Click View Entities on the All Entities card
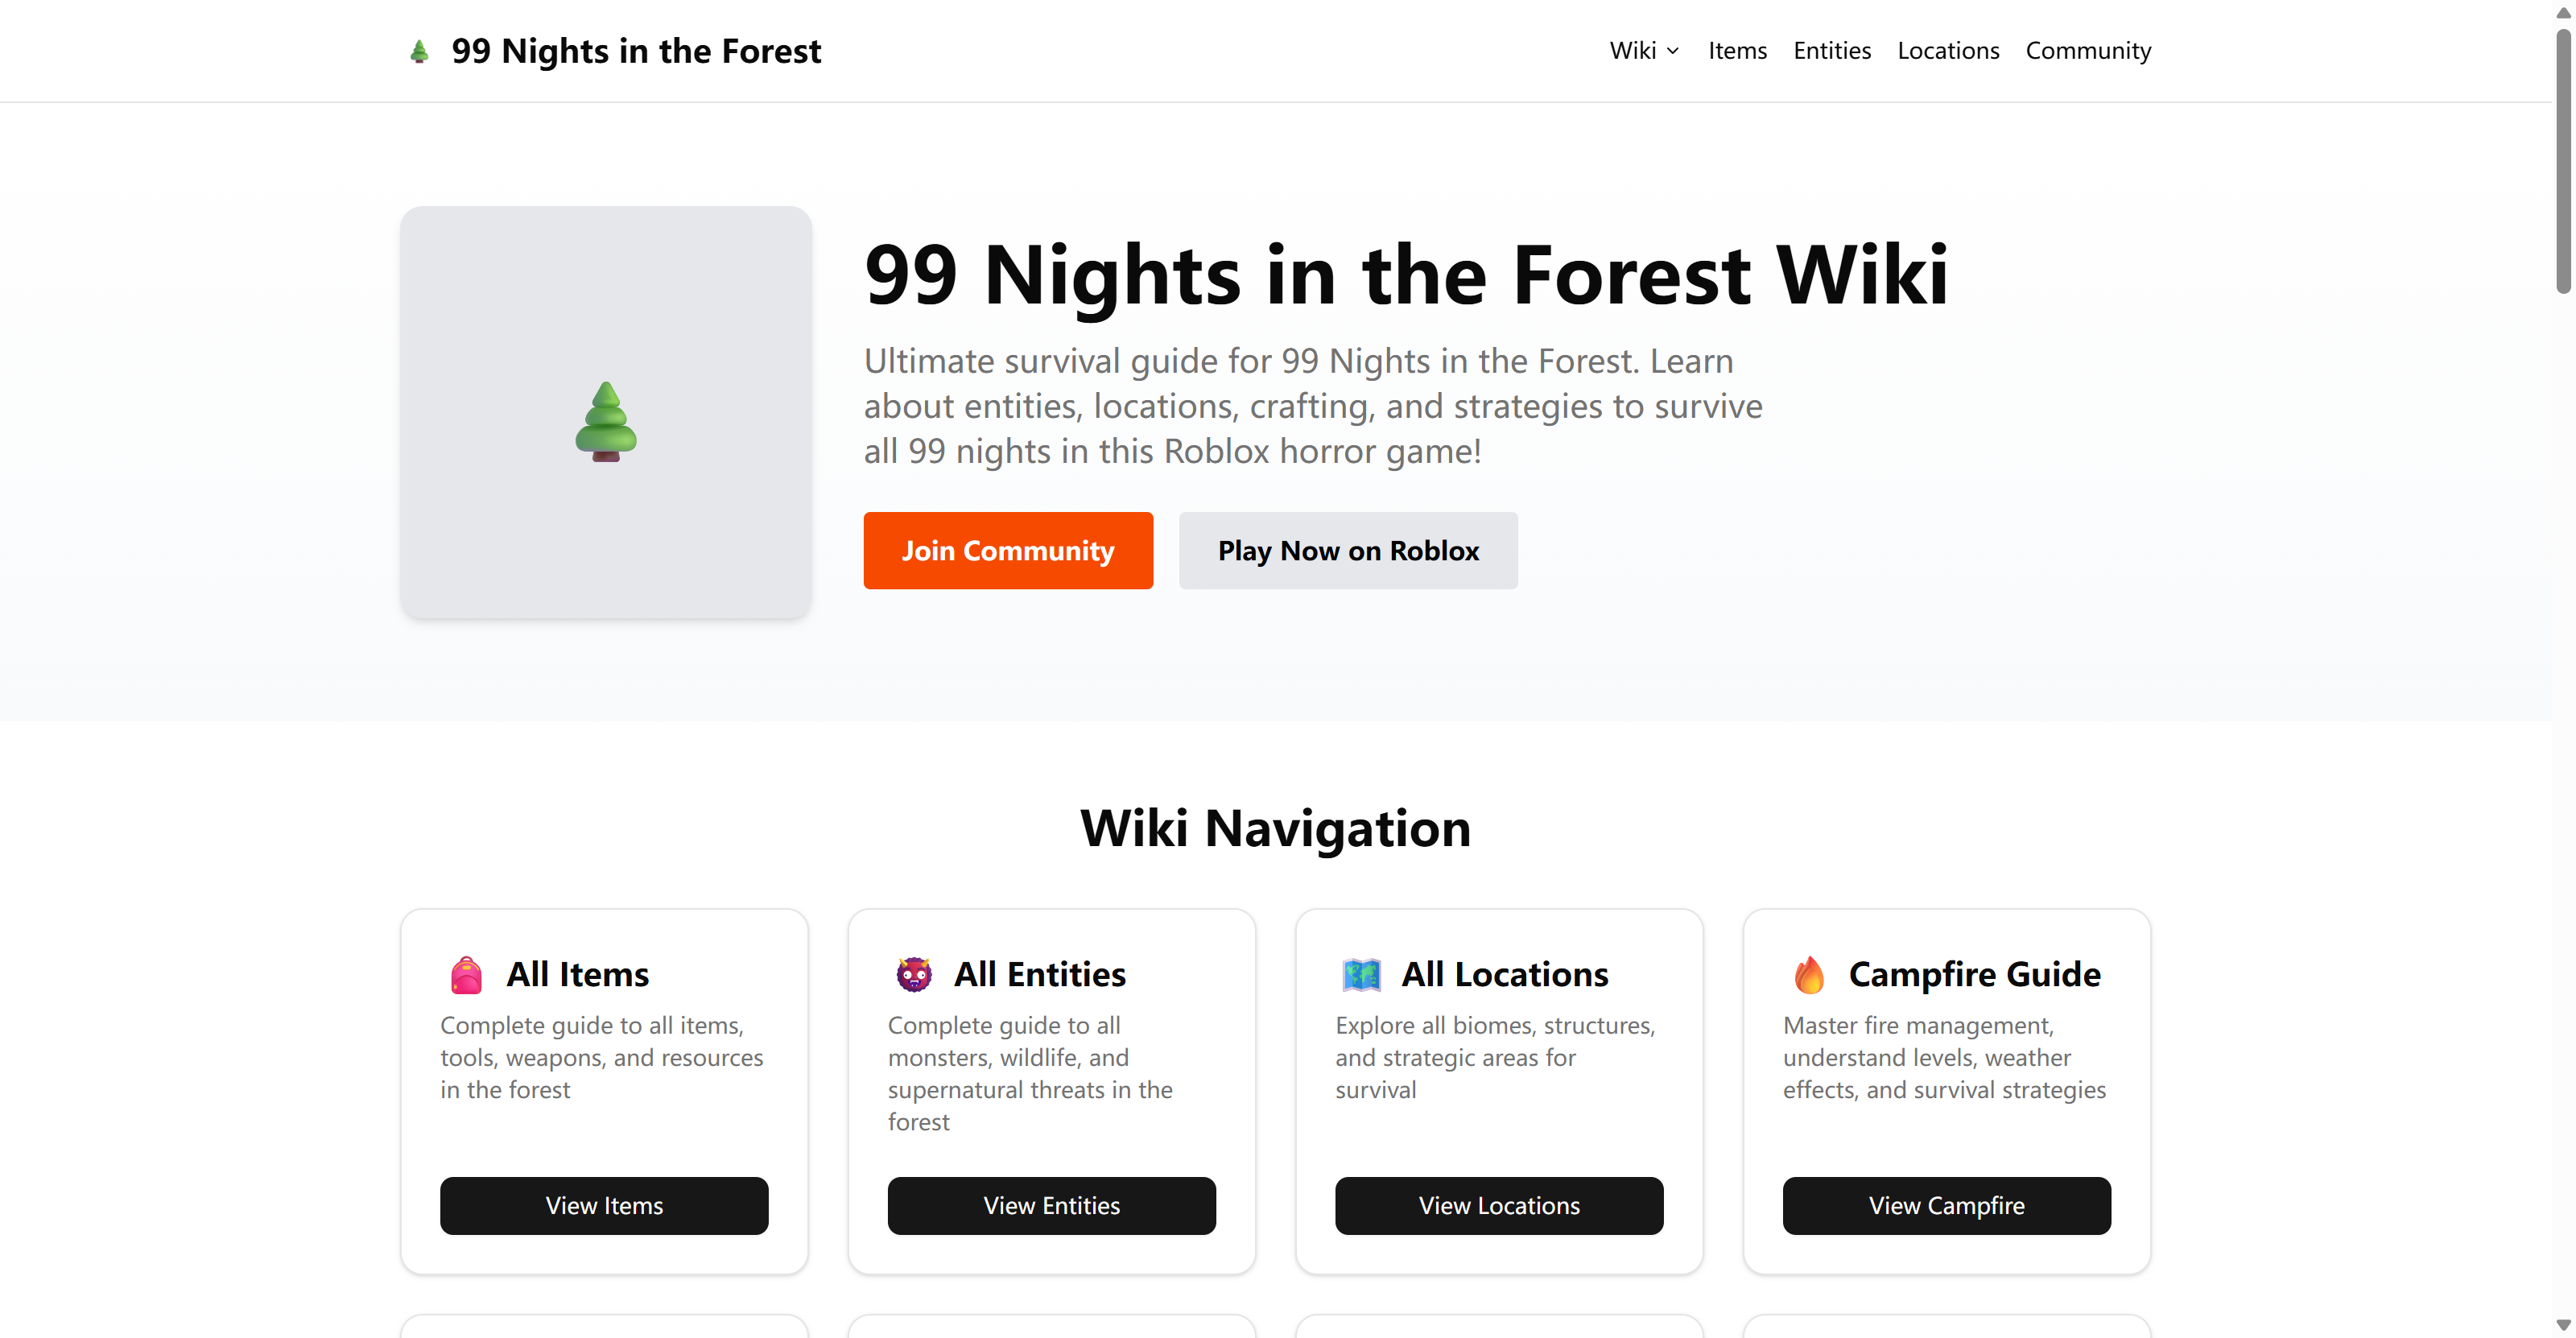 (x=1051, y=1205)
